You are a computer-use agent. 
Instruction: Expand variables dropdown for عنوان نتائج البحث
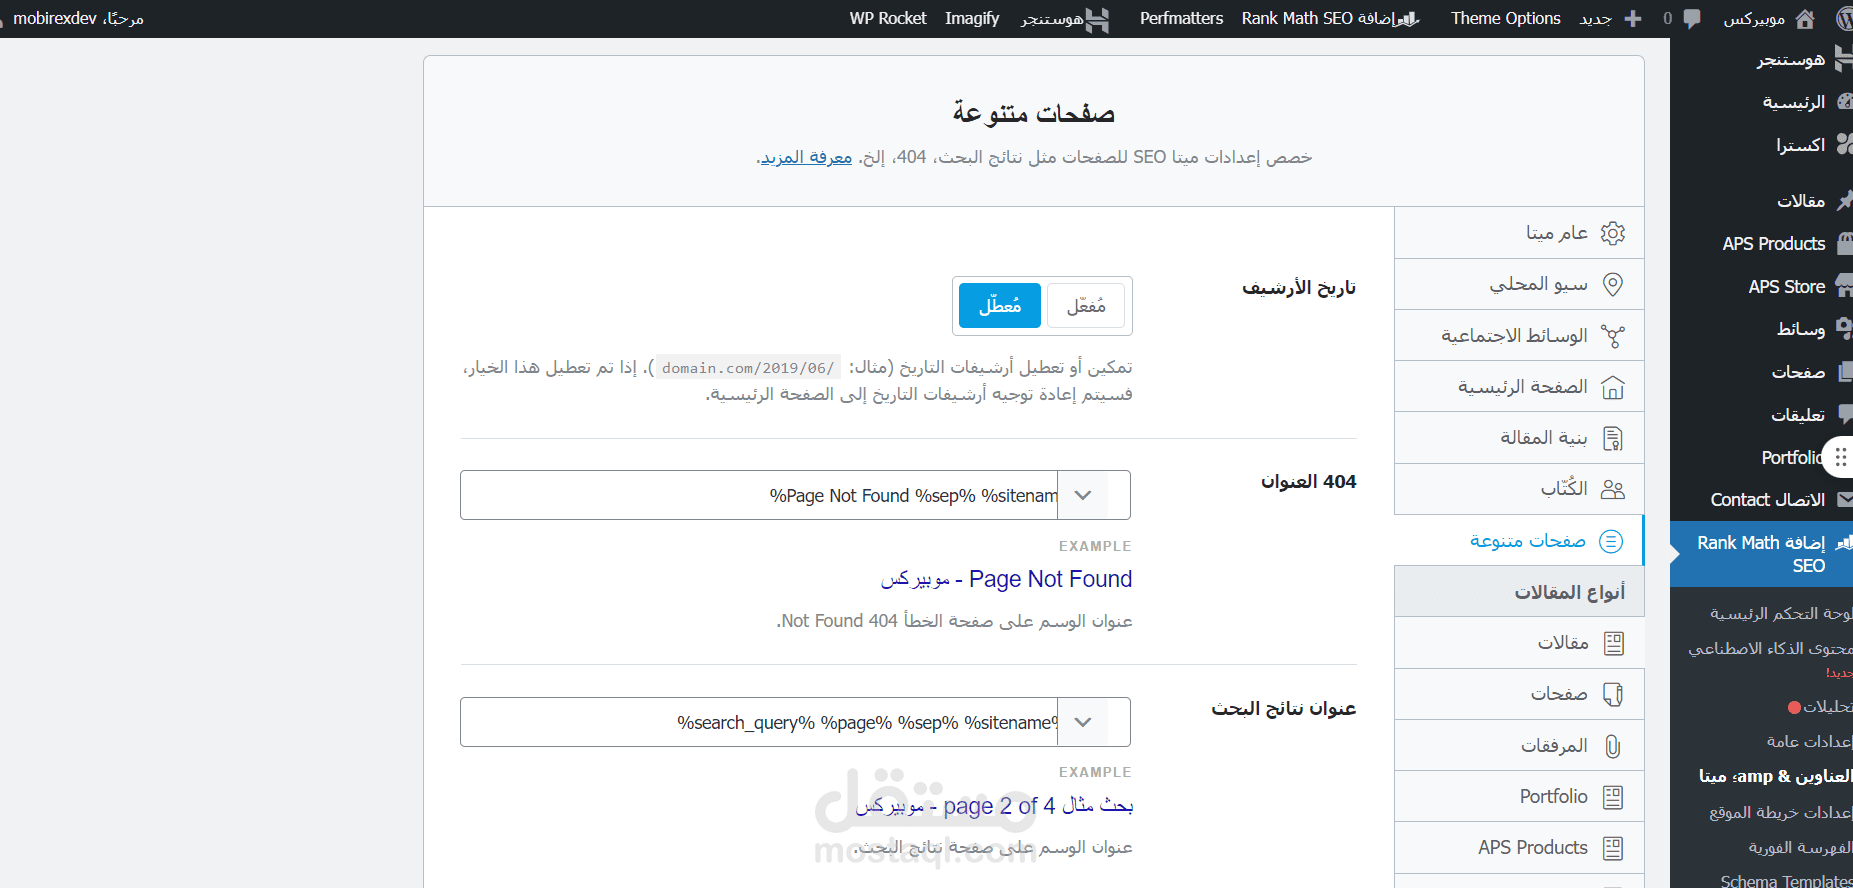click(x=1083, y=722)
